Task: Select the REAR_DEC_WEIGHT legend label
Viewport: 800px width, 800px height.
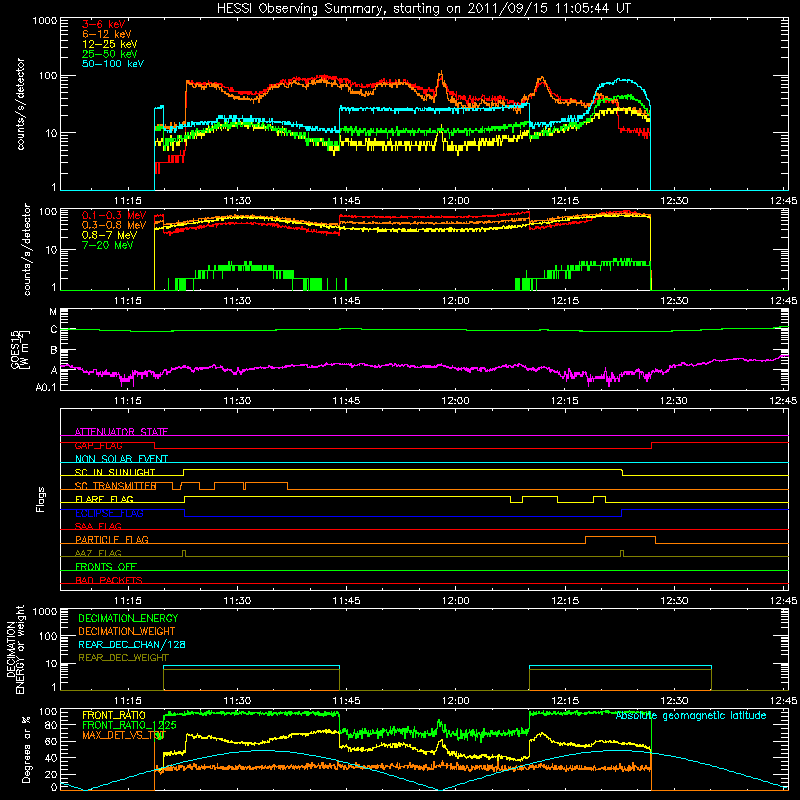Action: [x=123, y=658]
